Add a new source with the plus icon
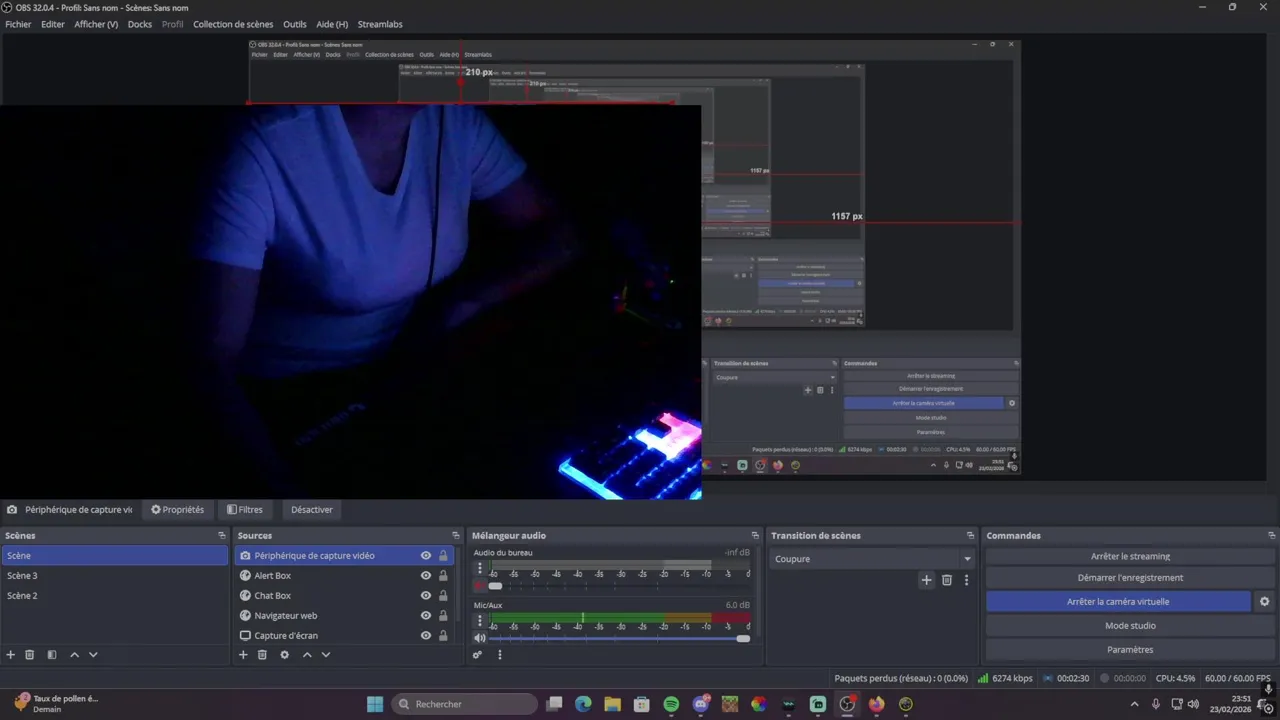 [243, 655]
